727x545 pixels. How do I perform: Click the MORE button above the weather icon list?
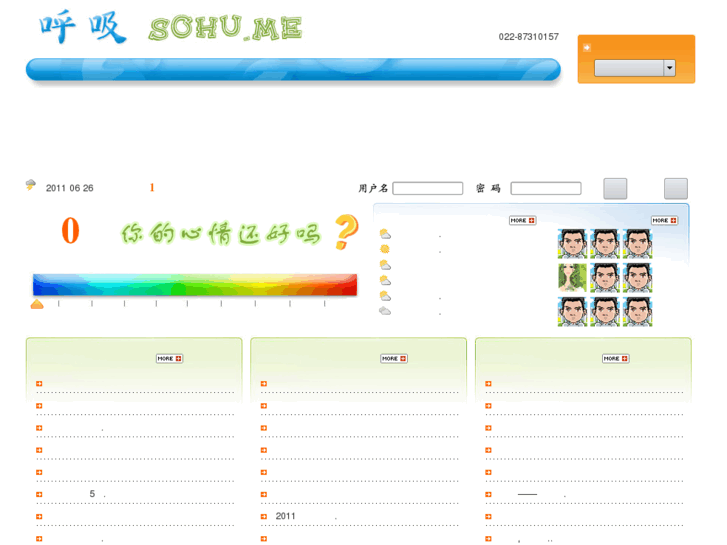tap(523, 220)
